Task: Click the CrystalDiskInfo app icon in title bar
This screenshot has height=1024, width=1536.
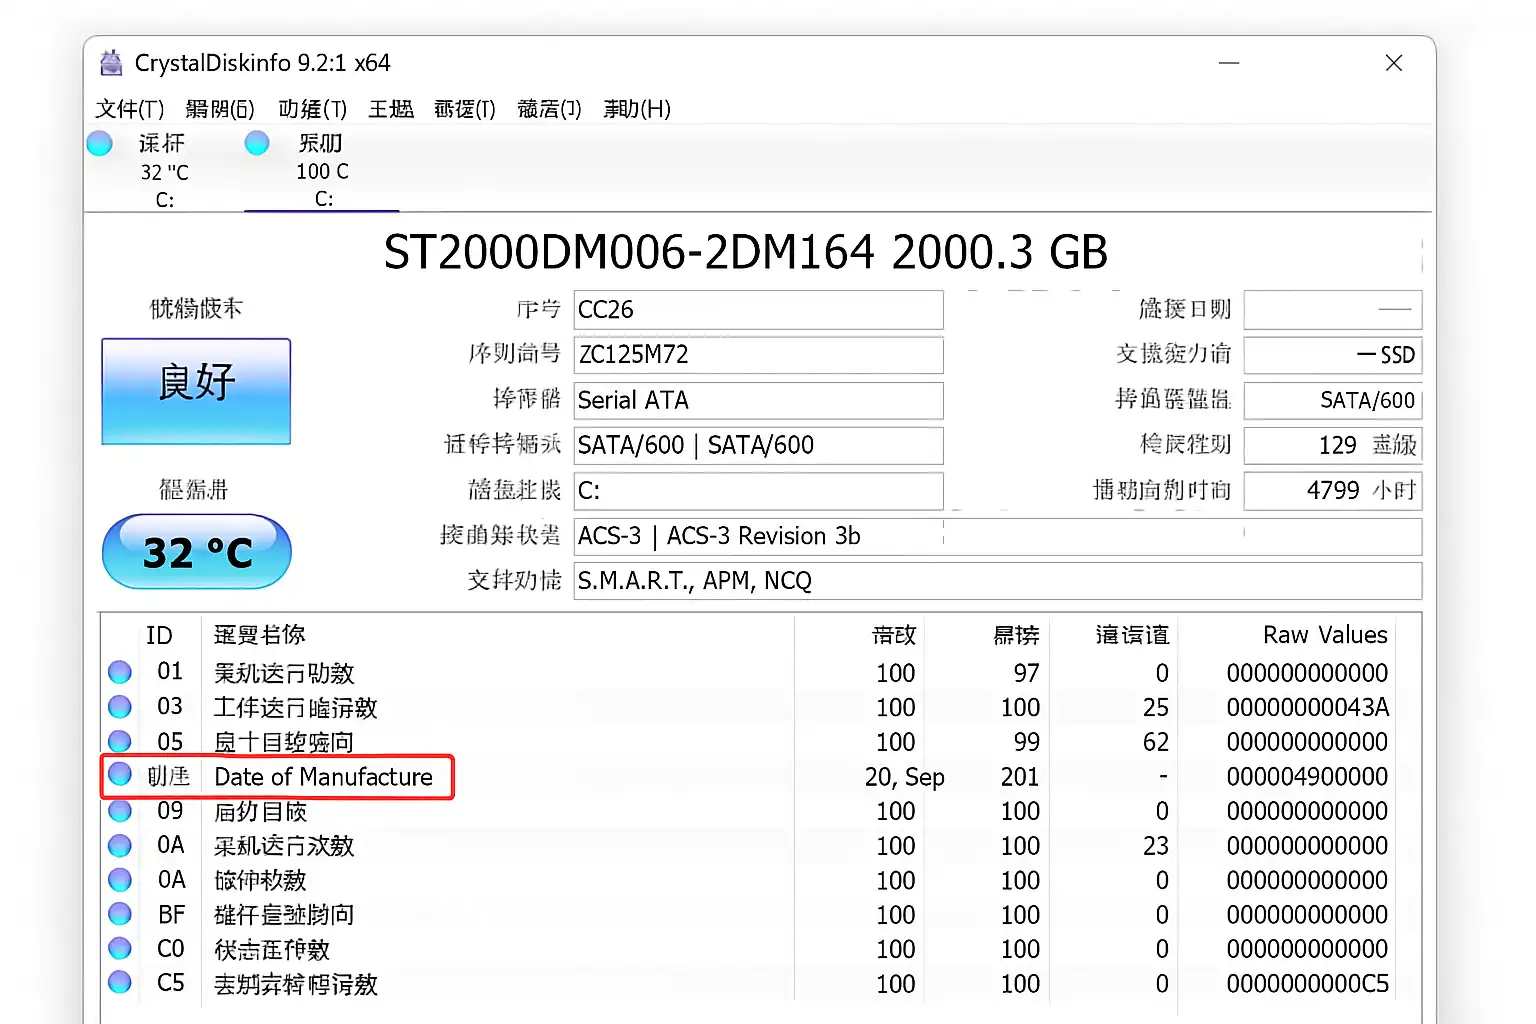Action: pos(111,63)
